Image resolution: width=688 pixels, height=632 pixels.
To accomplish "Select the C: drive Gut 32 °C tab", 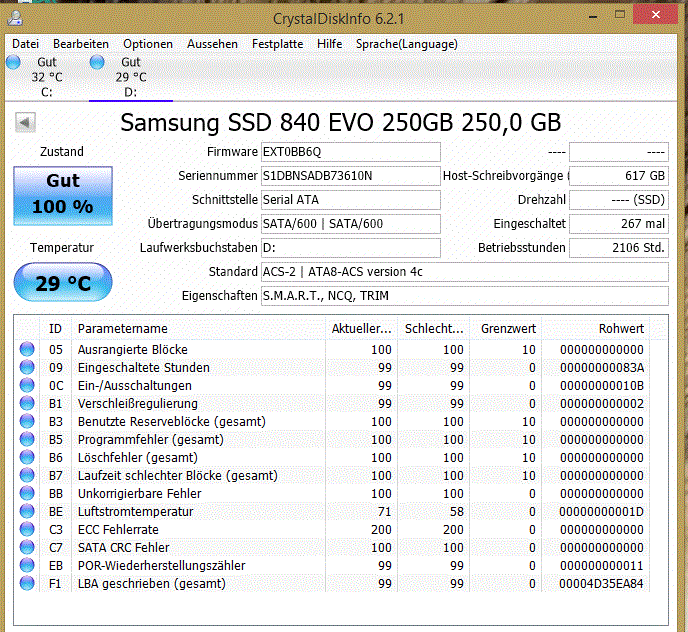I will (47, 77).
